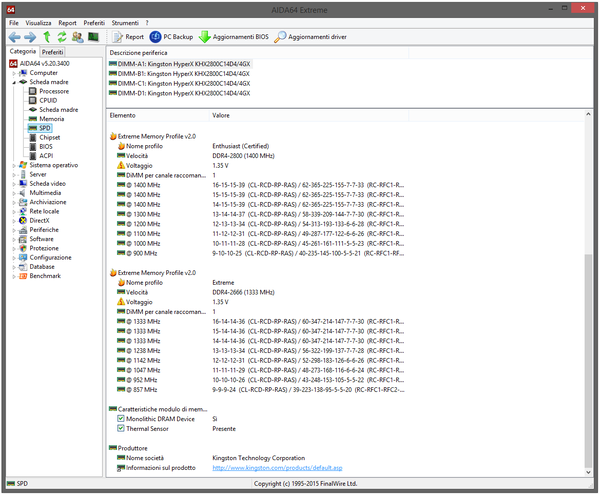Expand the Scheda video node
600x495 pixels.
click(14, 184)
